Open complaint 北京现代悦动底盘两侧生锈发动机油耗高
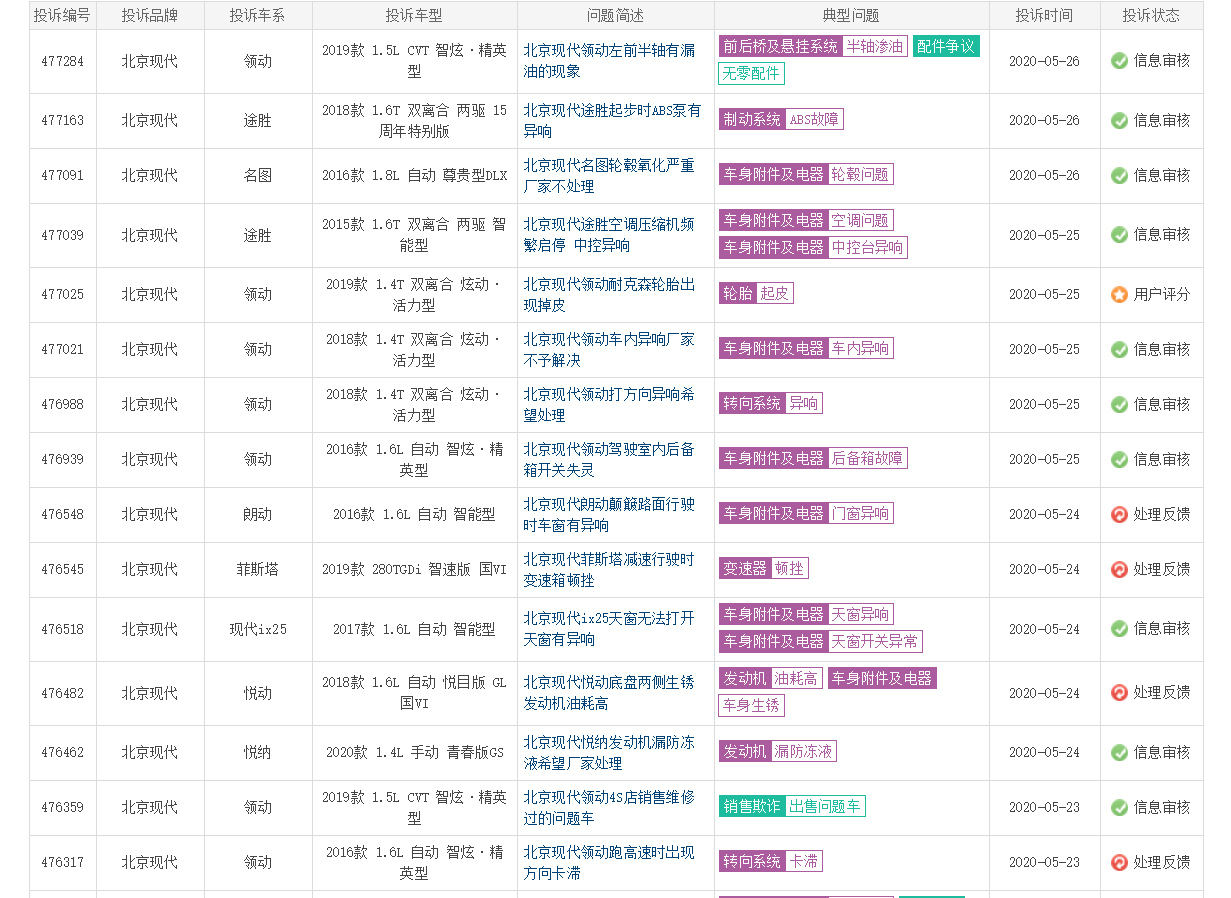This screenshot has height=898, width=1231. (x=609, y=693)
